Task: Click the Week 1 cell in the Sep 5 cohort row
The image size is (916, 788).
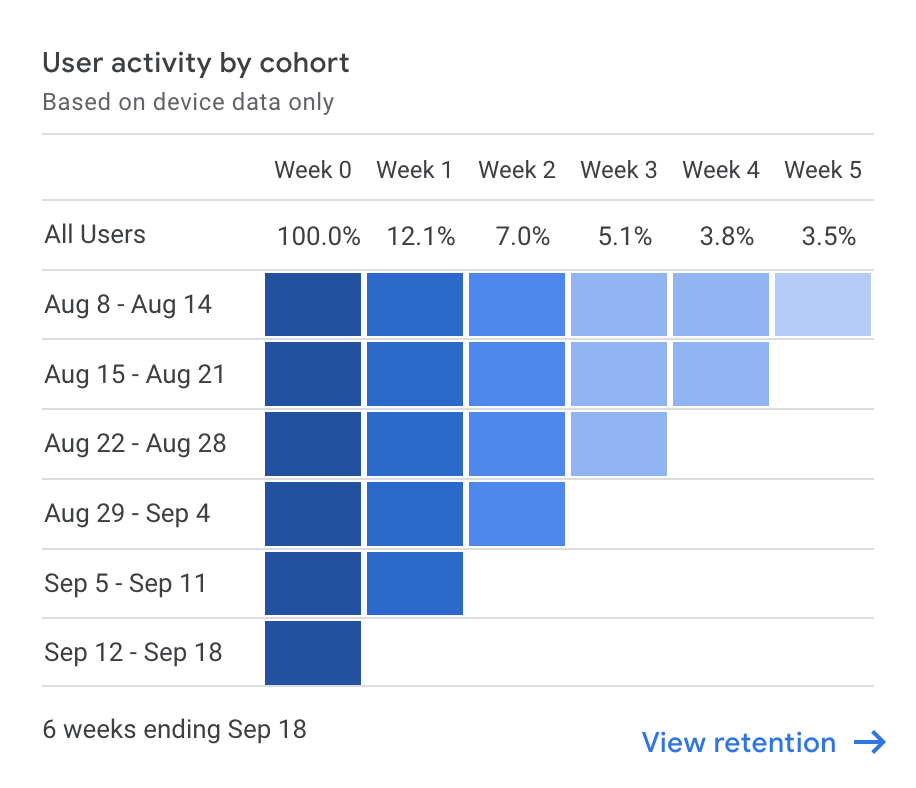Action: 414,583
